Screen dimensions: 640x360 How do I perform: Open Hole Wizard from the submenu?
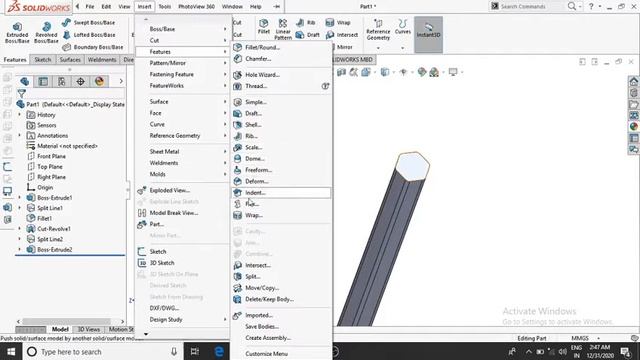(281, 75)
